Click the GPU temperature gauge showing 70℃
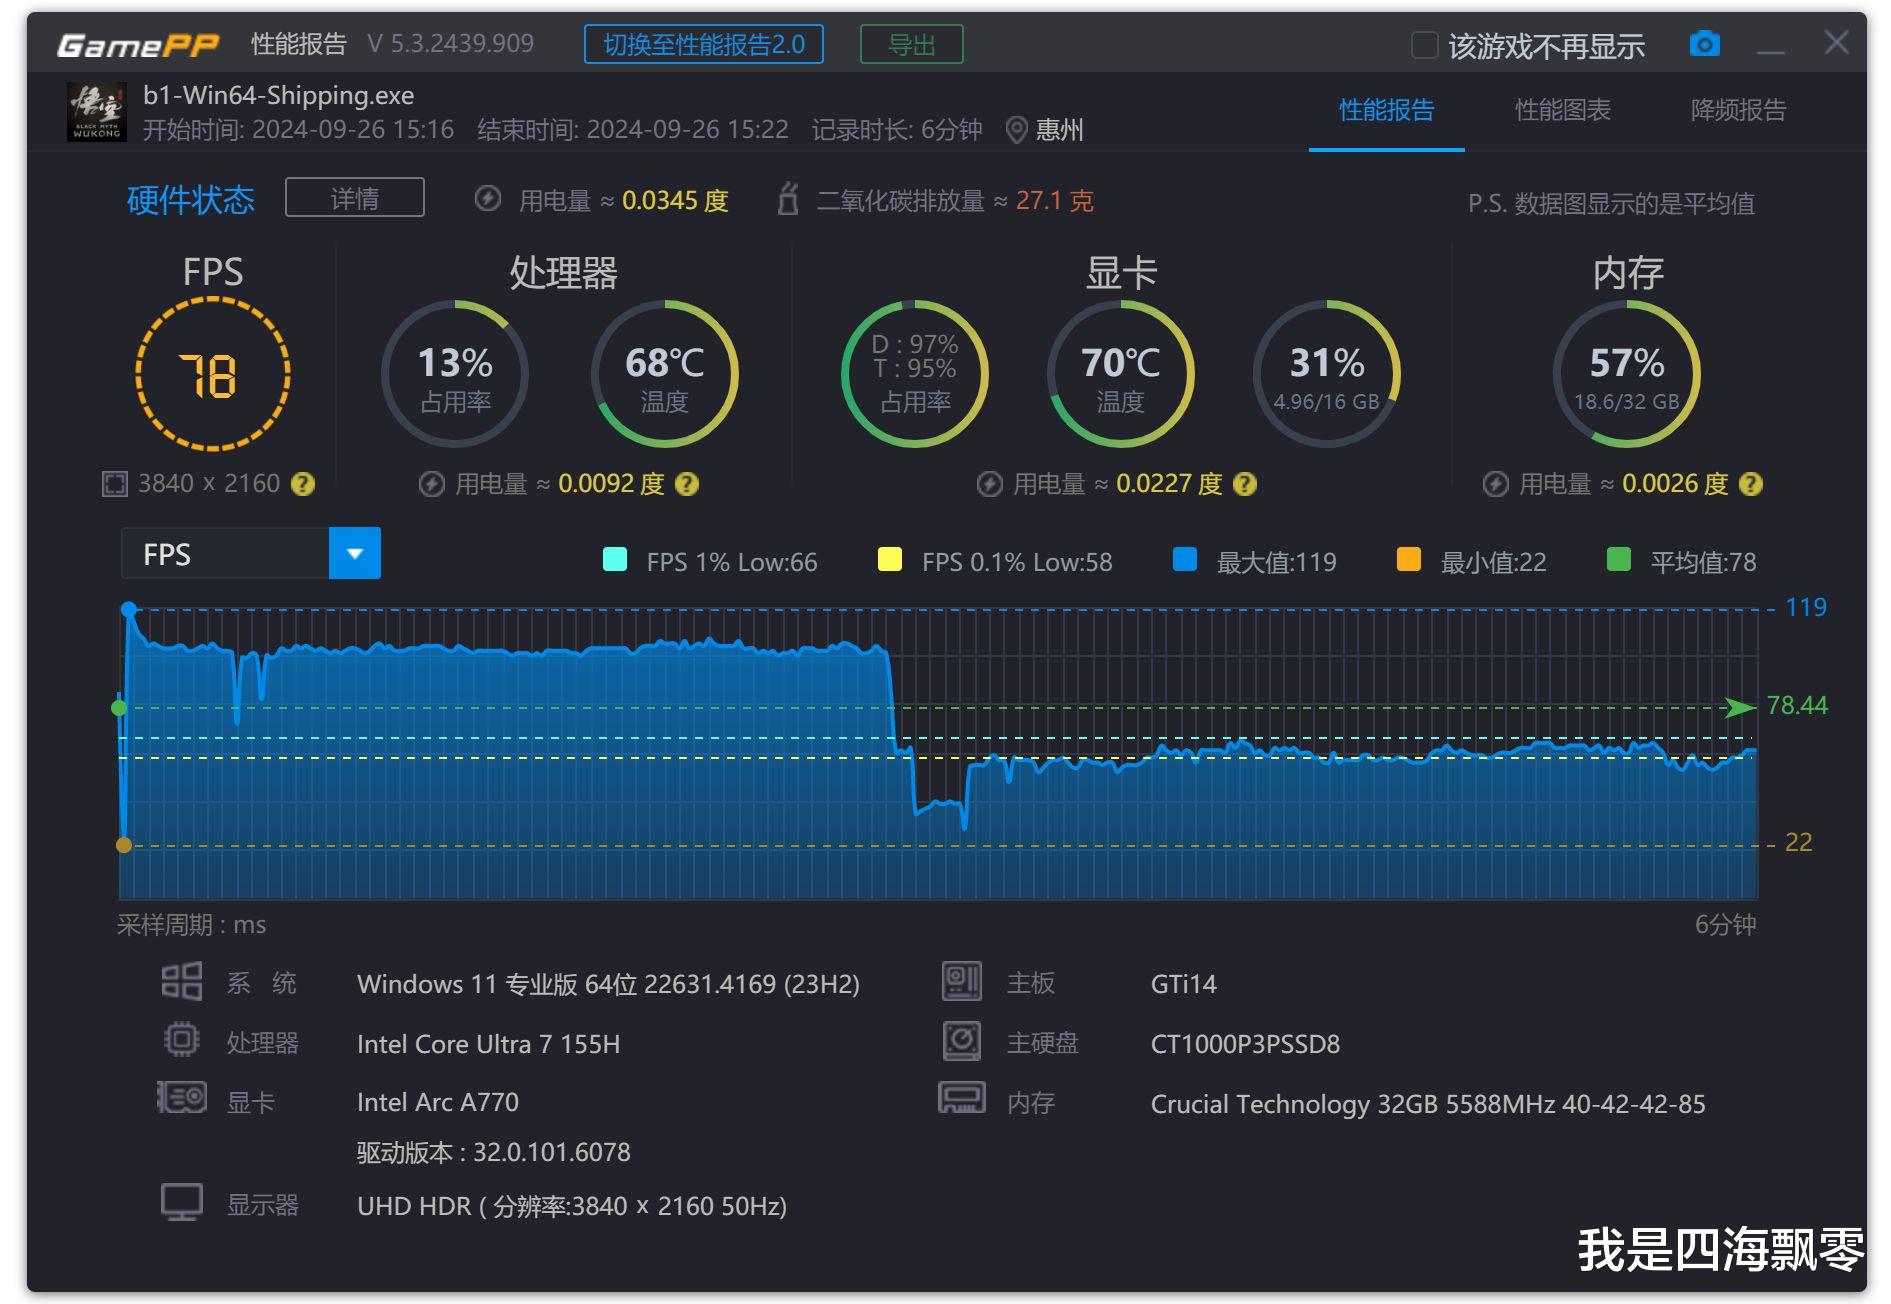Image resolution: width=1891 pixels, height=1304 pixels. (x=1121, y=374)
